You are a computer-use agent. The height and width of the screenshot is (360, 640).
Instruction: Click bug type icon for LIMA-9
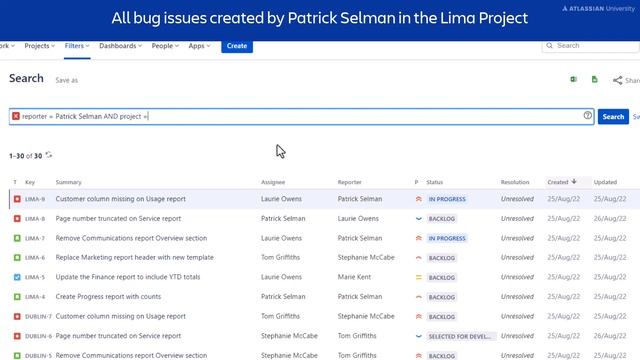[17, 199]
